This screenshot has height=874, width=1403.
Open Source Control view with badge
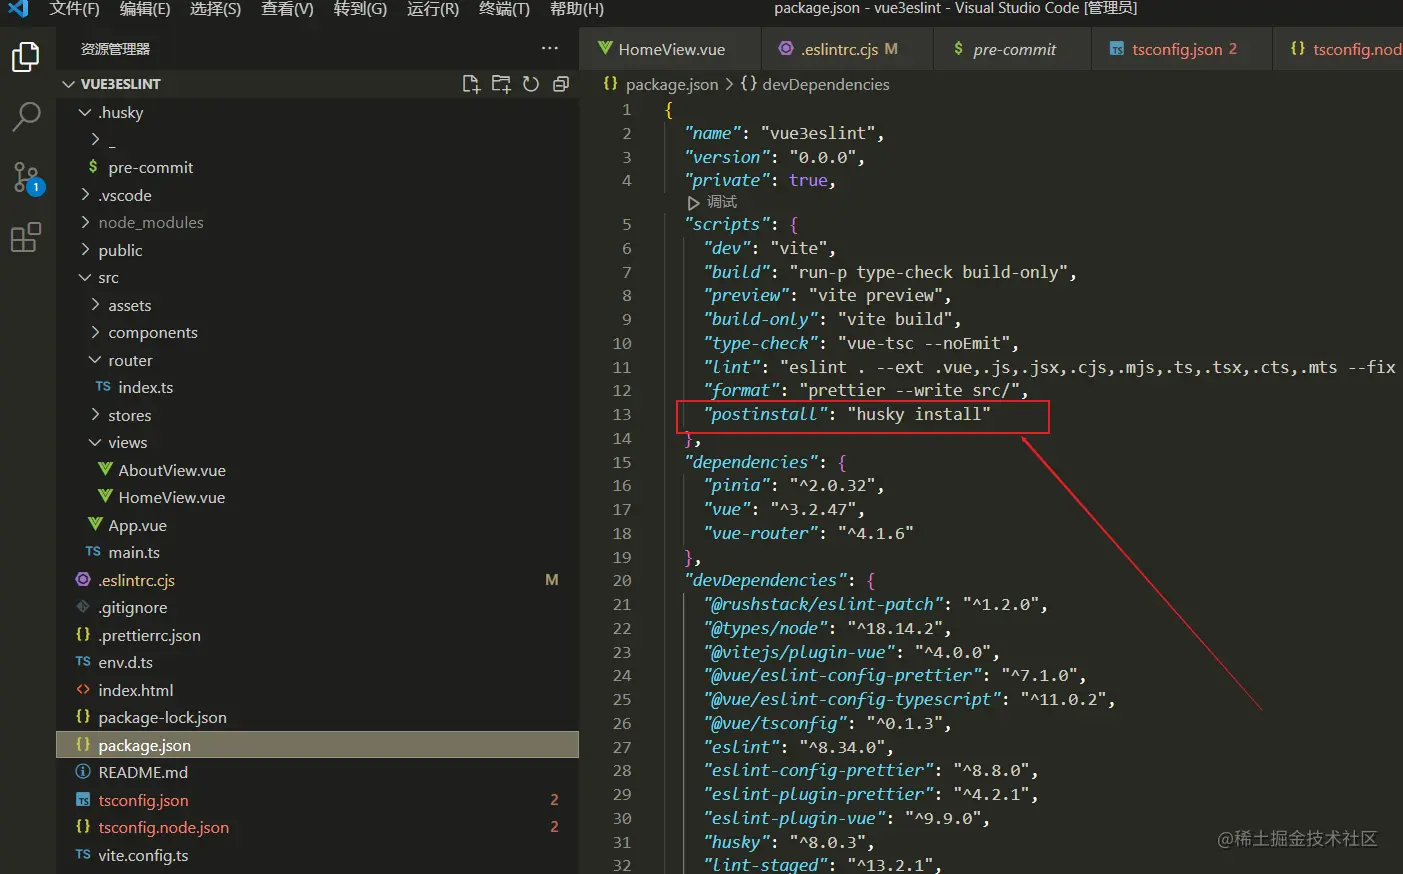tap(26, 178)
